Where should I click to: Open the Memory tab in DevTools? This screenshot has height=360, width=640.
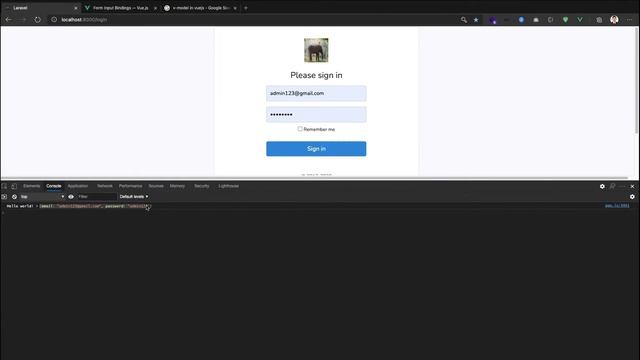point(177,186)
